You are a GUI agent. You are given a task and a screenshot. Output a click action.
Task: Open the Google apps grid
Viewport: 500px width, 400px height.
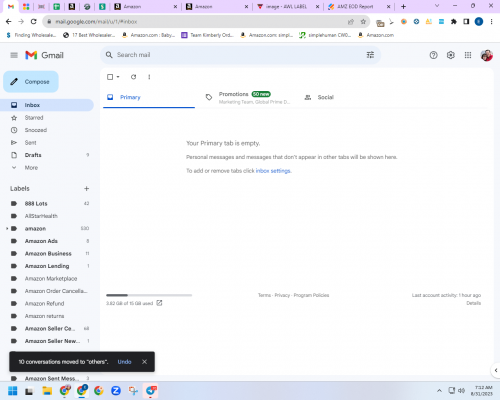(468, 55)
